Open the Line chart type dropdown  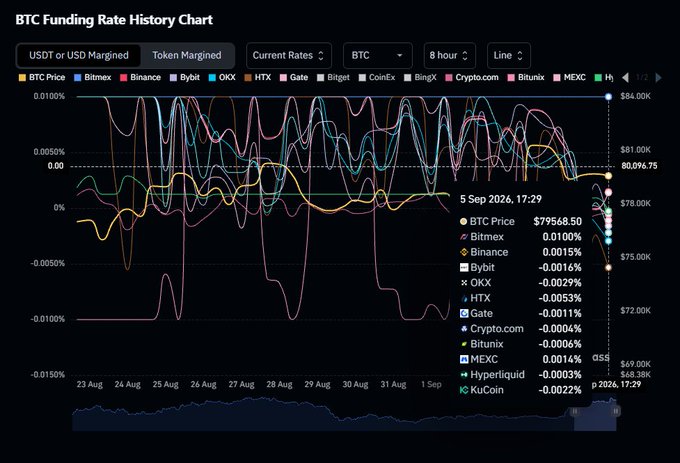point(509,55)
